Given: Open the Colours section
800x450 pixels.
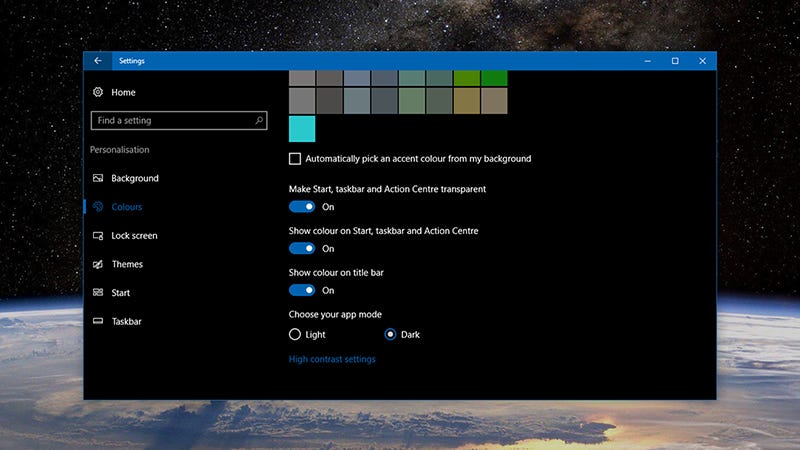Looking at the screenshot, I should coord(127,207).
